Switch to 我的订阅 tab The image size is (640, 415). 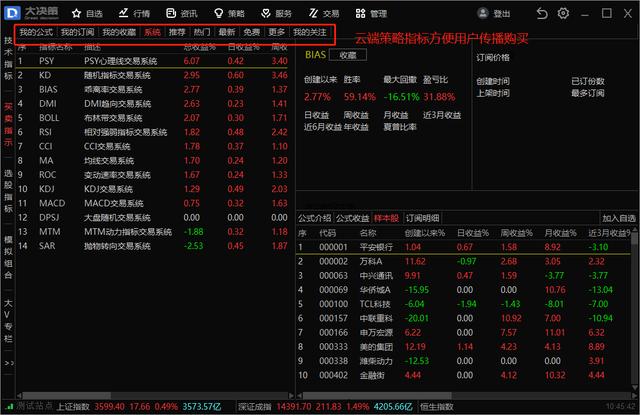pyautogui.click(x=78, y=32)
